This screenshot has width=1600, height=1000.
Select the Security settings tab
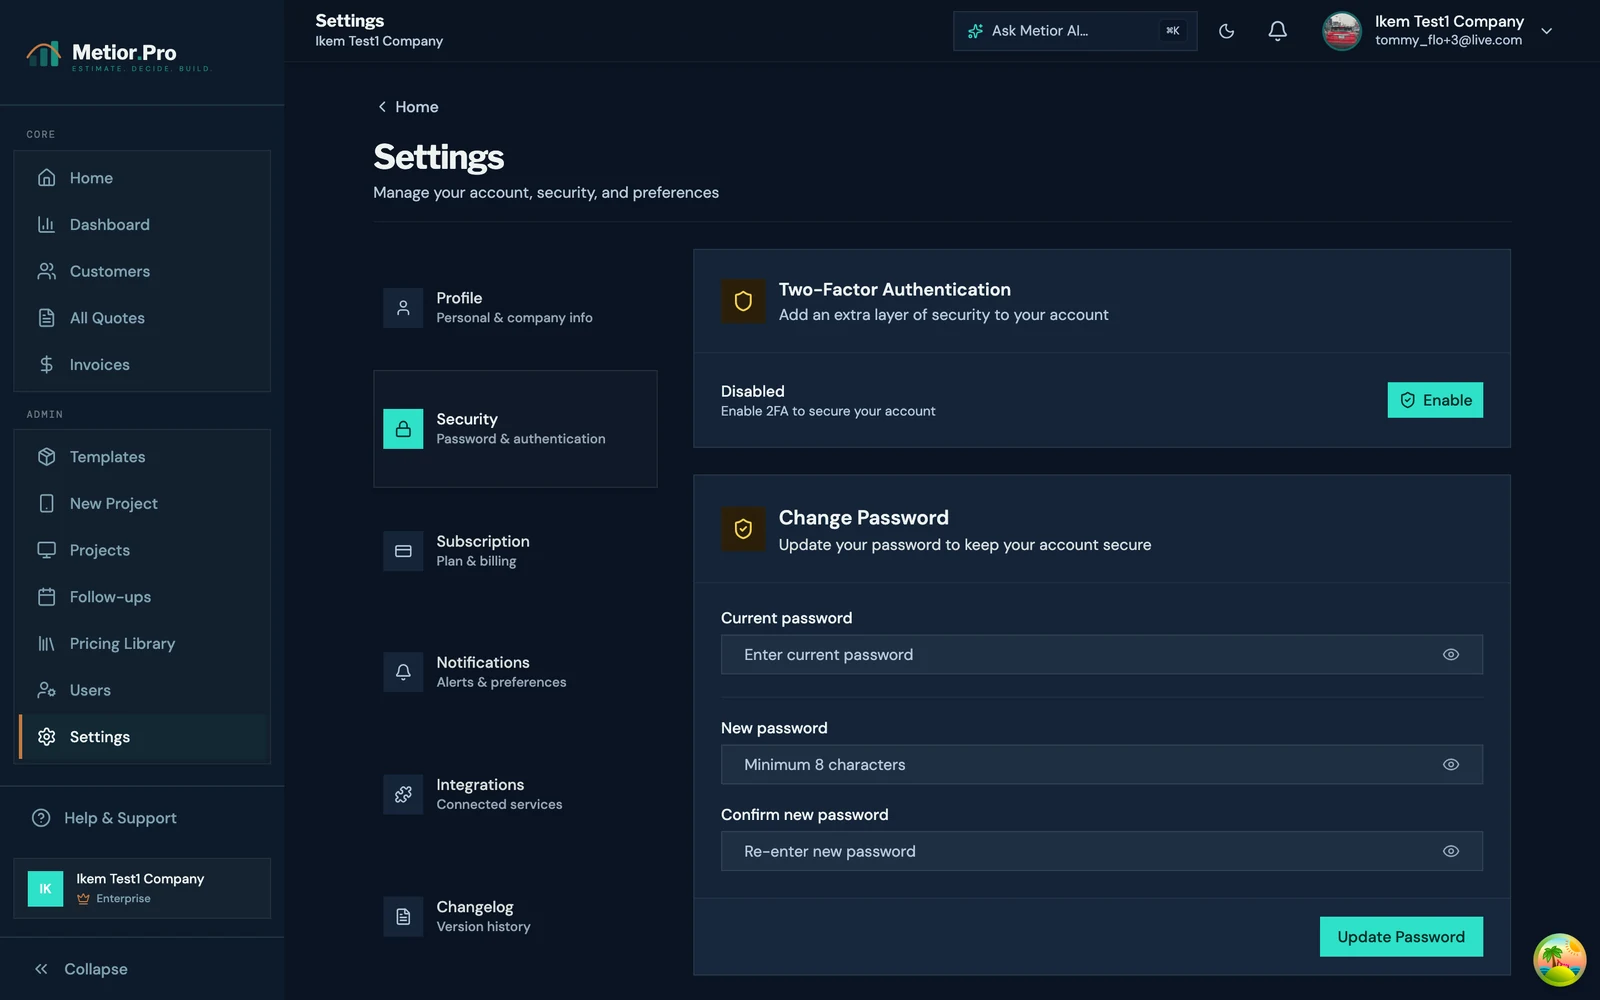click(515, 429)
